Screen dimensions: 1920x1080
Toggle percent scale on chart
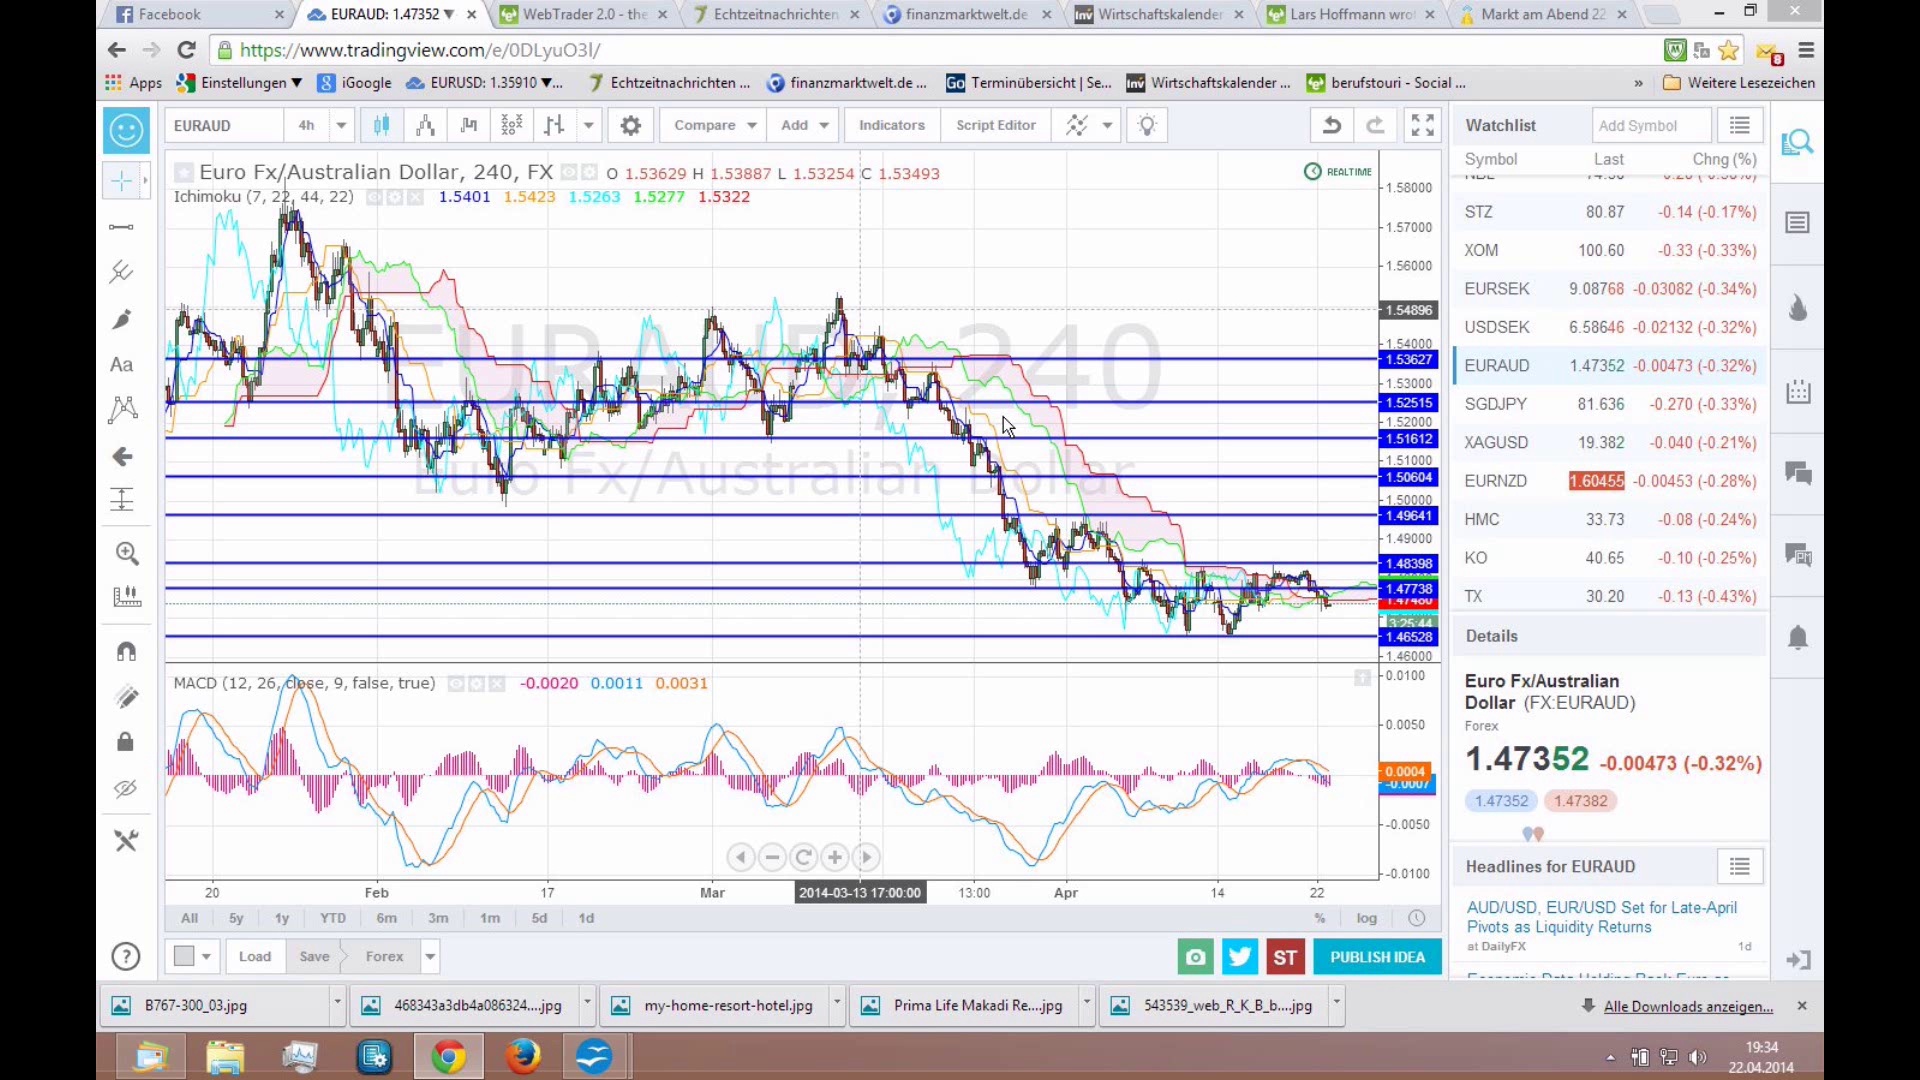click(x=1319, y=918)
